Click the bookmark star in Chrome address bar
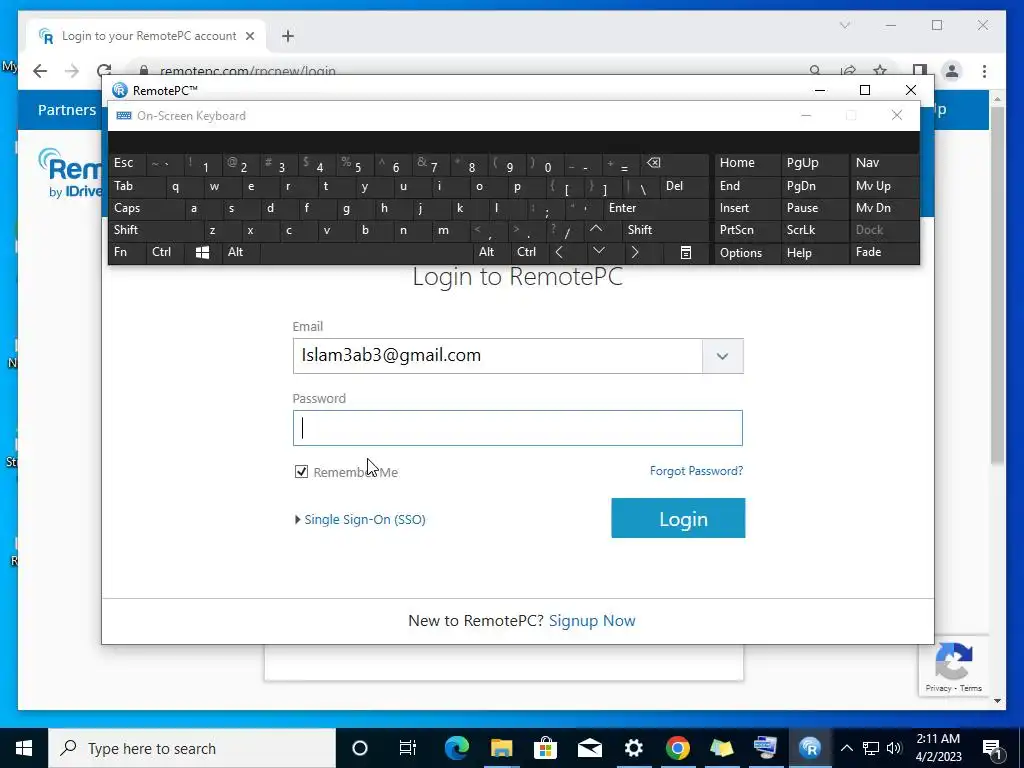This screenshot has height=768, width=1024. coord(880,71)
